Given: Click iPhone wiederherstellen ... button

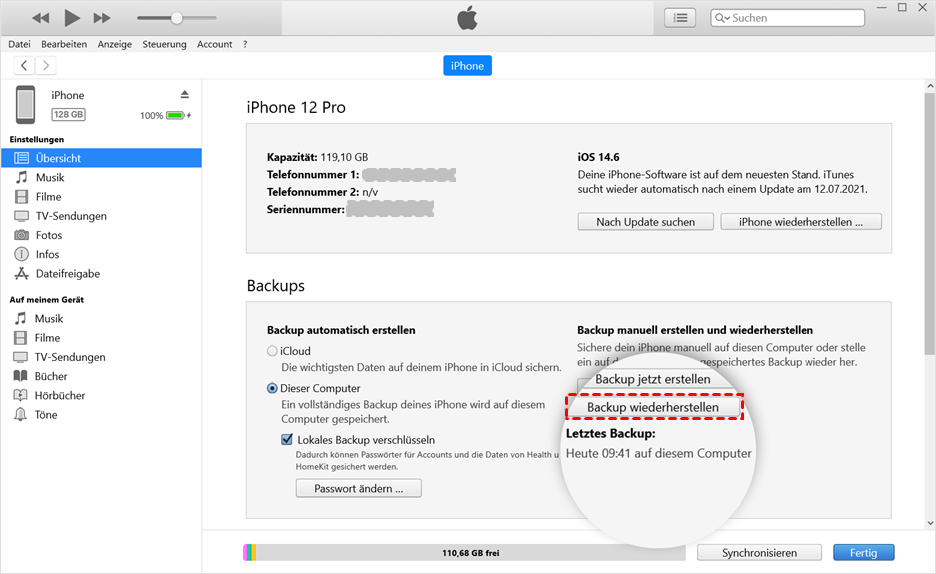Looking at the screenshot, I should (x=800, y=222).
